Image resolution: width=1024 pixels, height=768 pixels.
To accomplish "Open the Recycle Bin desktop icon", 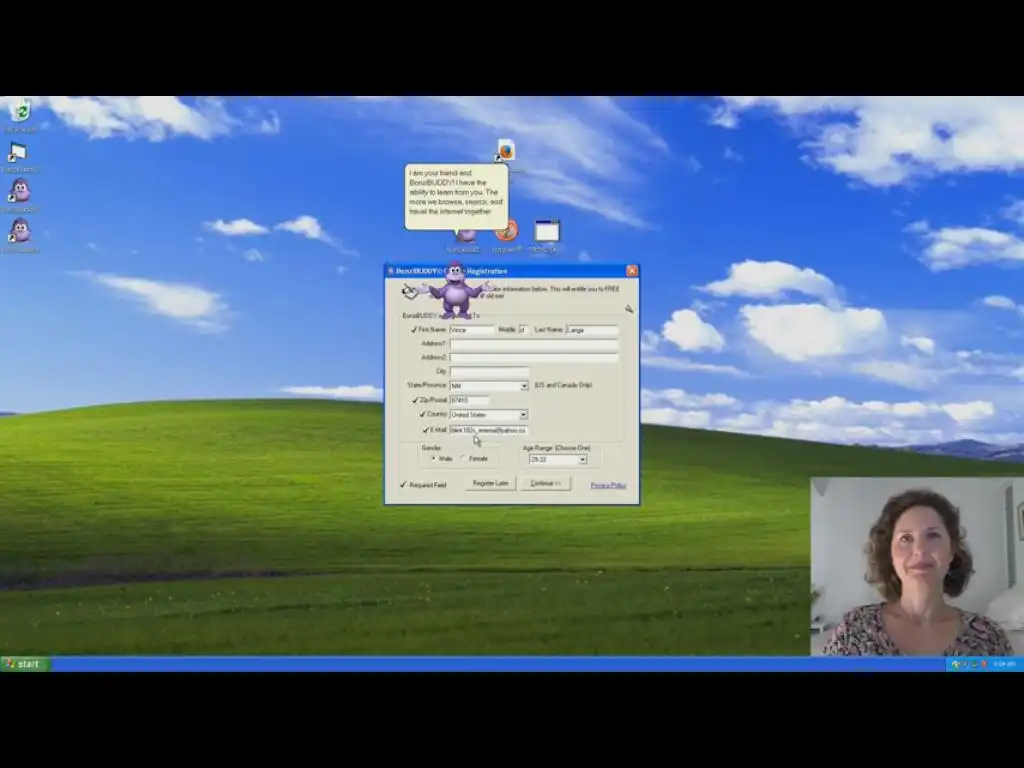I will [20, 114].
